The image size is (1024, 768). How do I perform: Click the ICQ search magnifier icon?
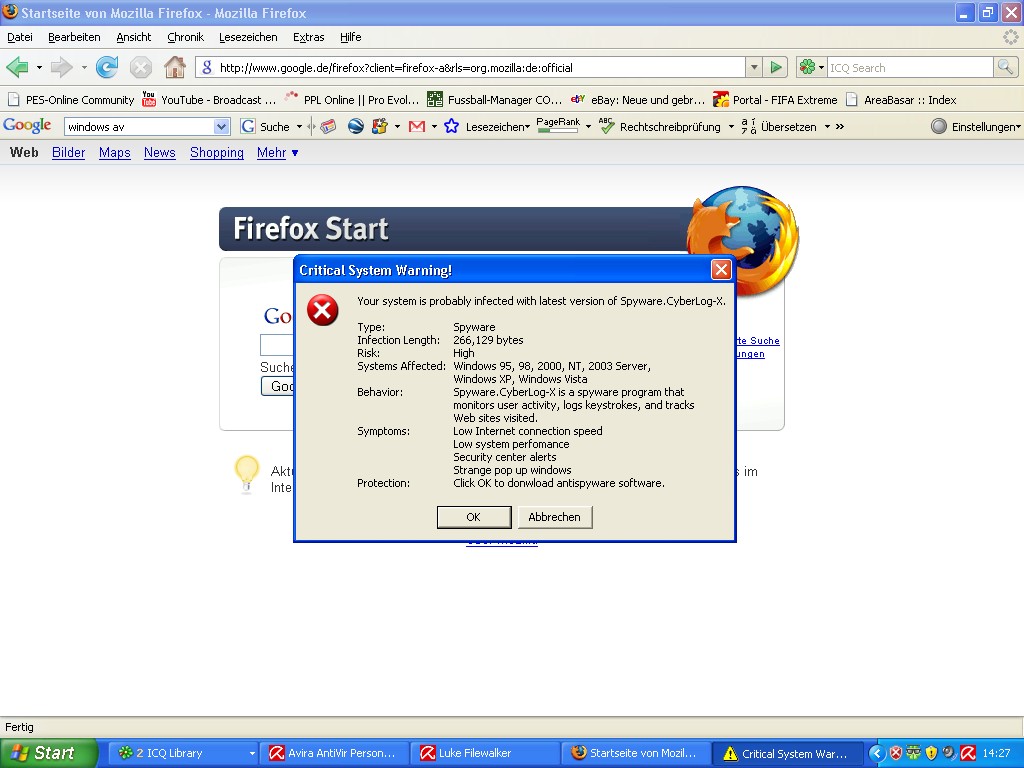[1005, 67]
